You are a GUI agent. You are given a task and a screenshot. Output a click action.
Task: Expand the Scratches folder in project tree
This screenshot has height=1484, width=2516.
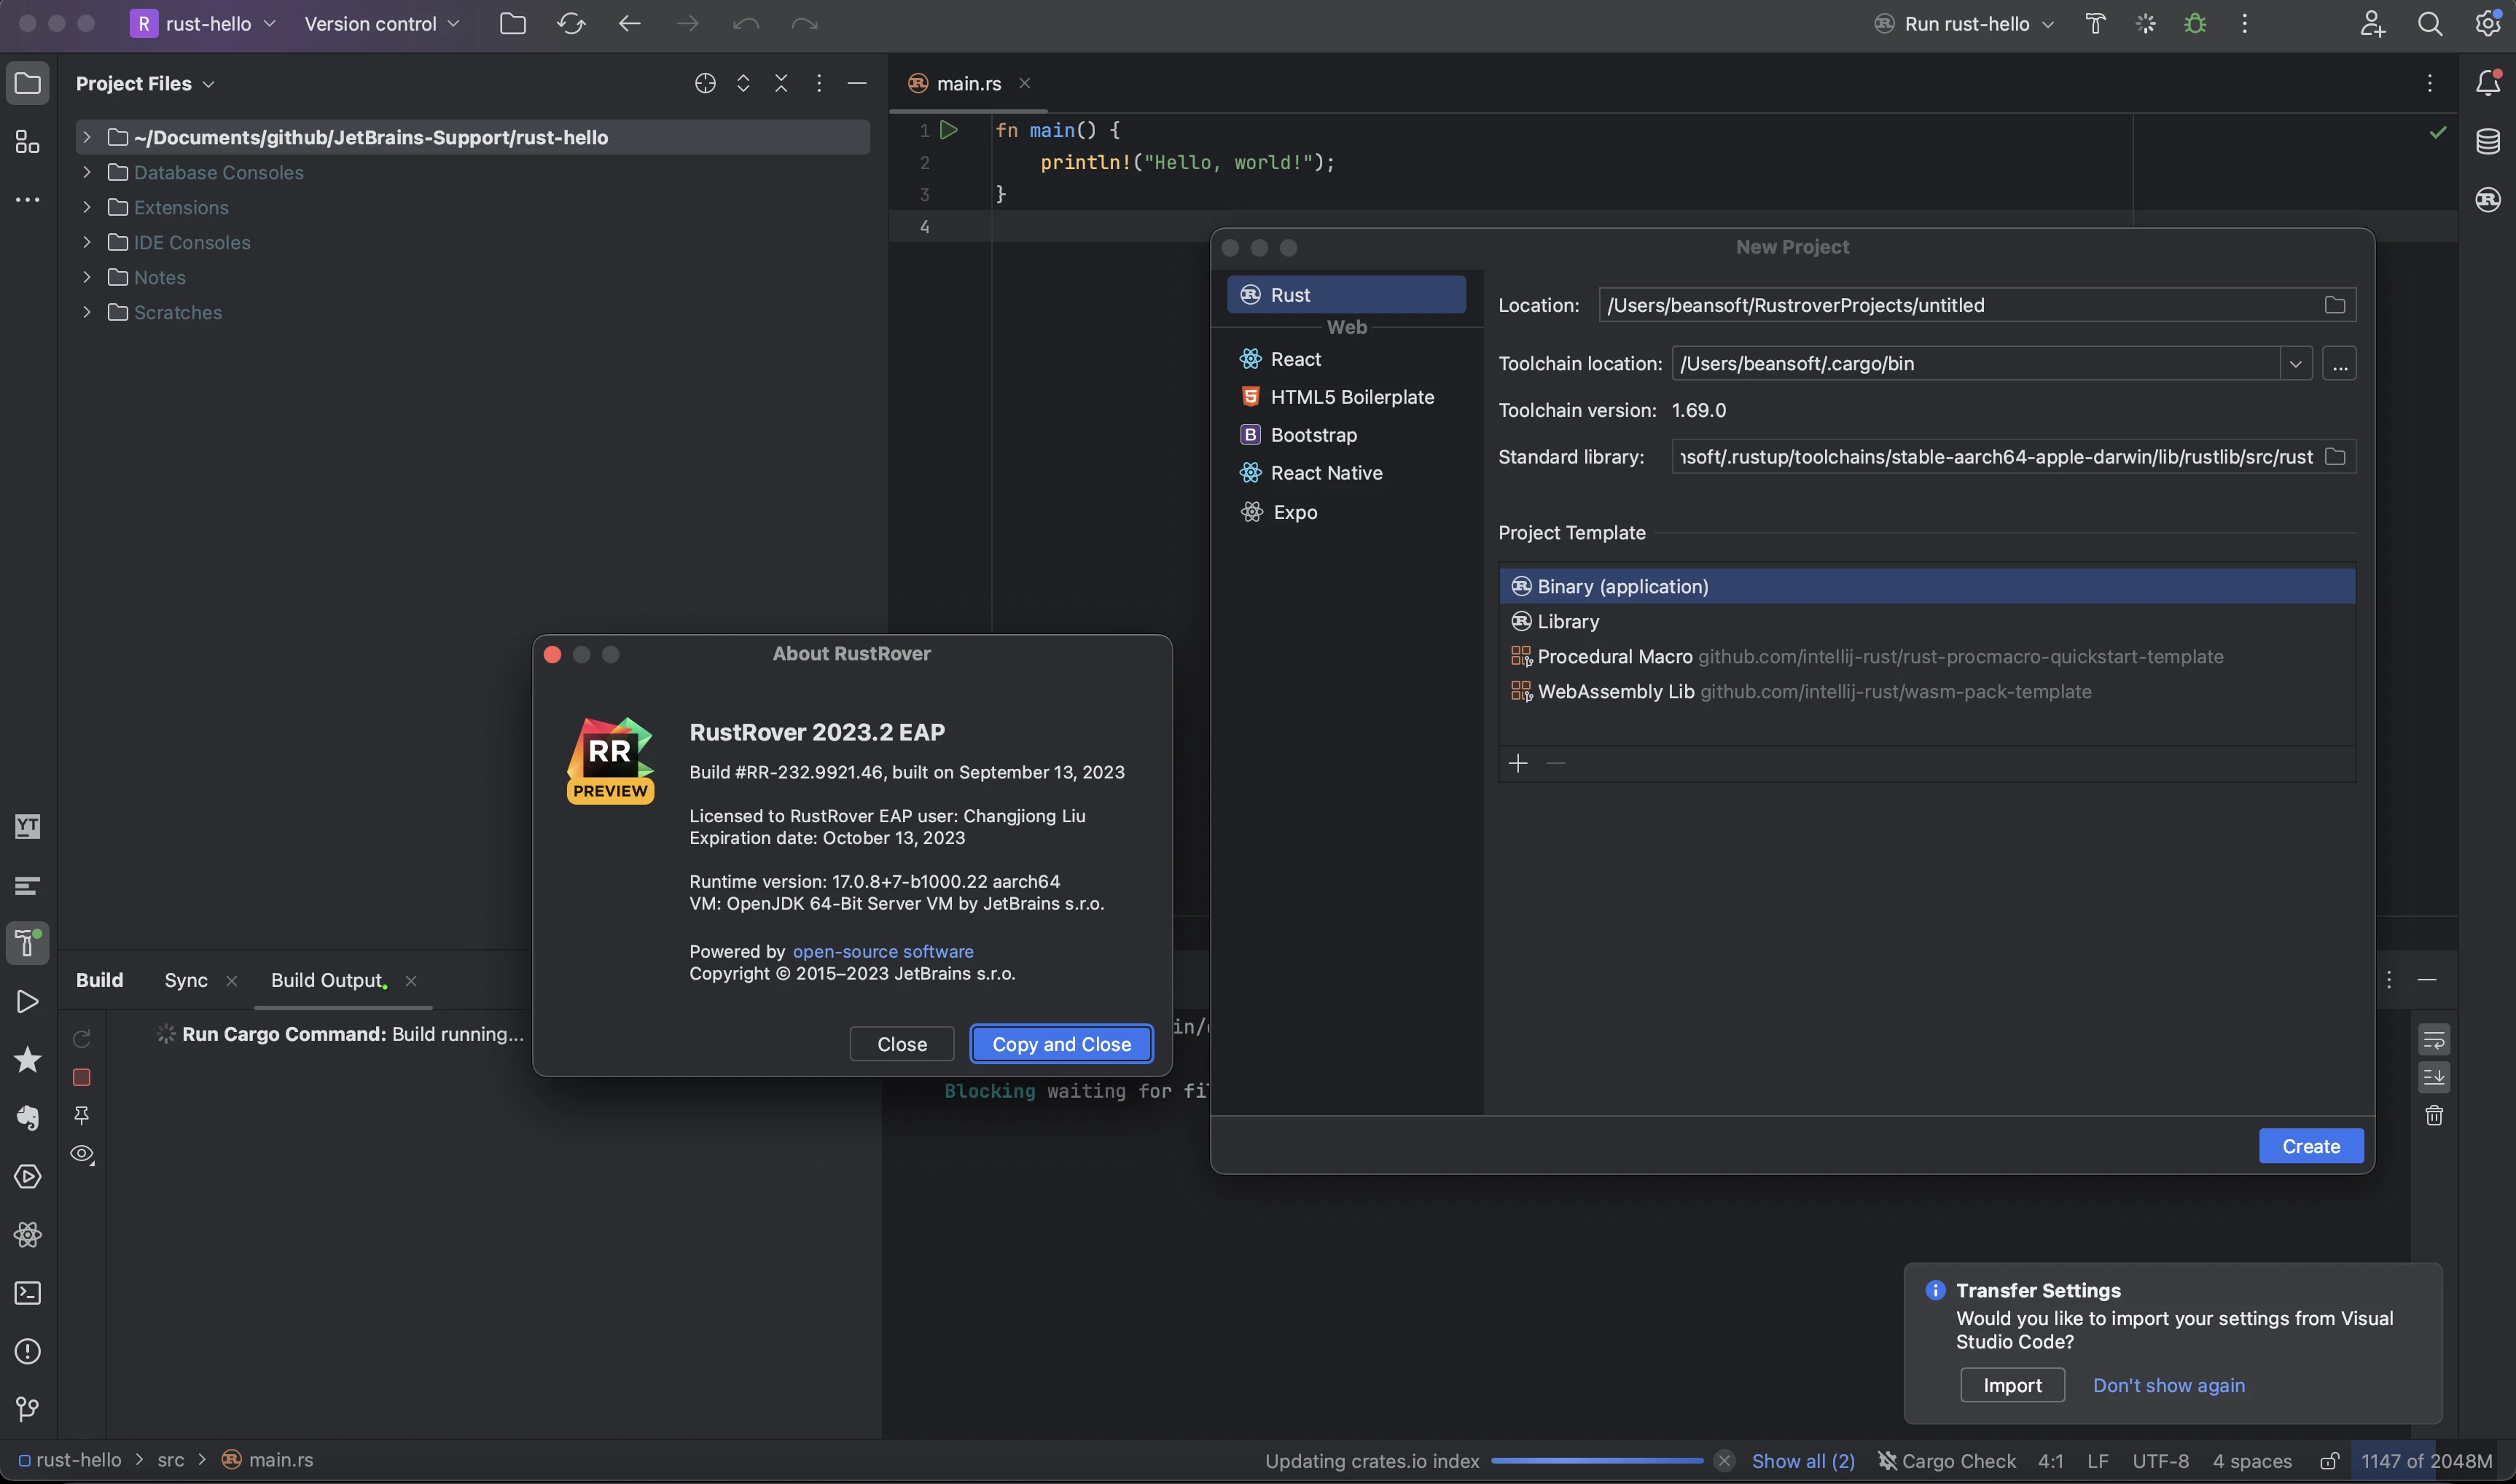[x=83, y=313]
